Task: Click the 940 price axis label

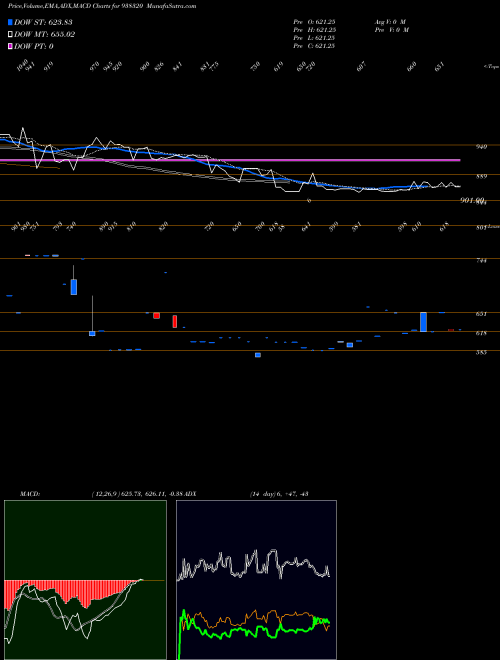Action: tap(481, 146)
